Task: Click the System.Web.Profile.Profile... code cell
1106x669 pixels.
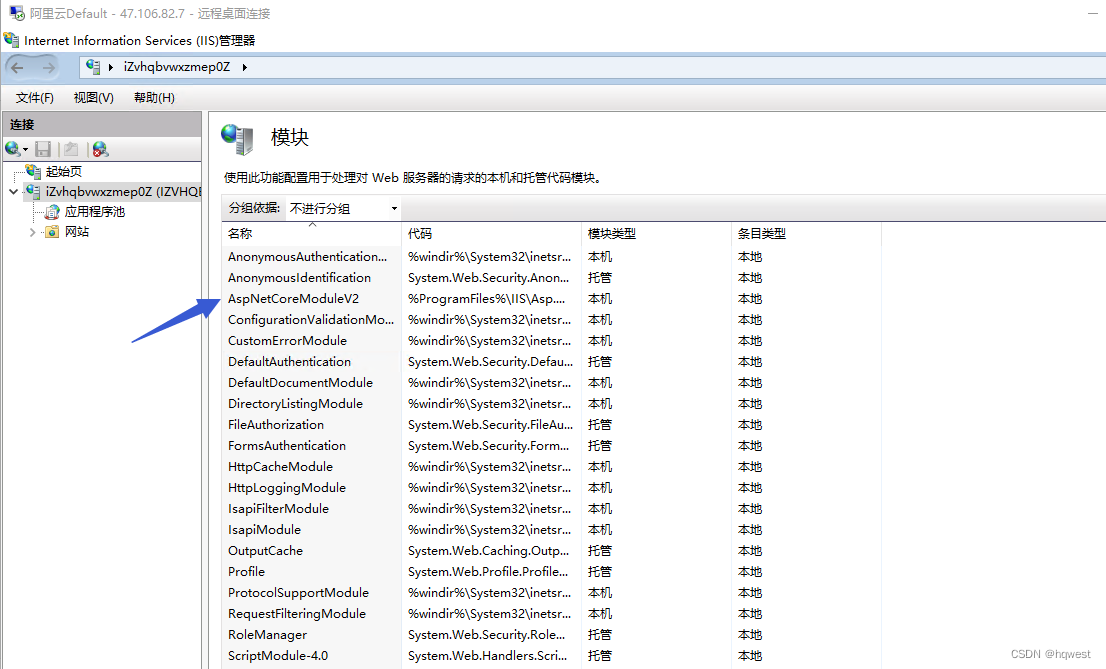Action: pos(488,572)
